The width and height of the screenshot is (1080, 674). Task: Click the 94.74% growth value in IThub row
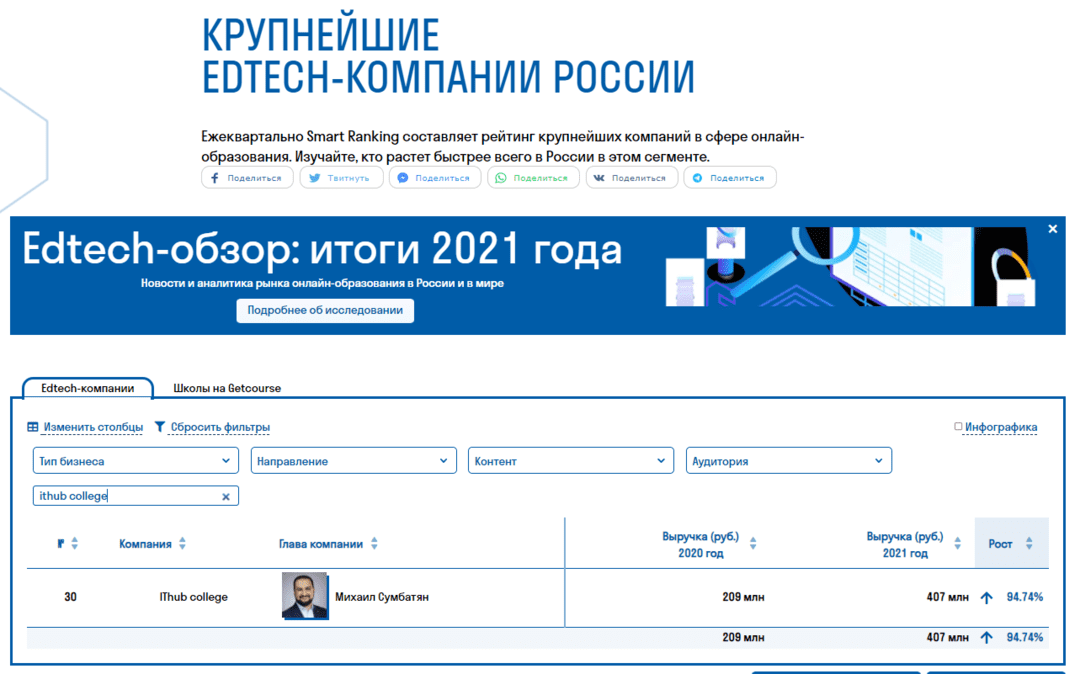point(1024,597)
